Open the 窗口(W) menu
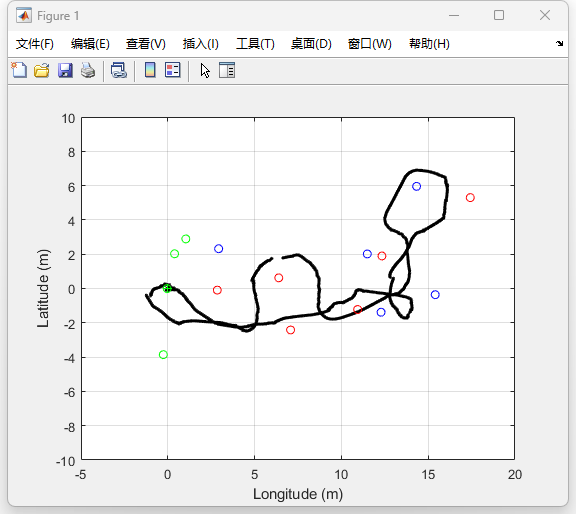 [370, 44]
